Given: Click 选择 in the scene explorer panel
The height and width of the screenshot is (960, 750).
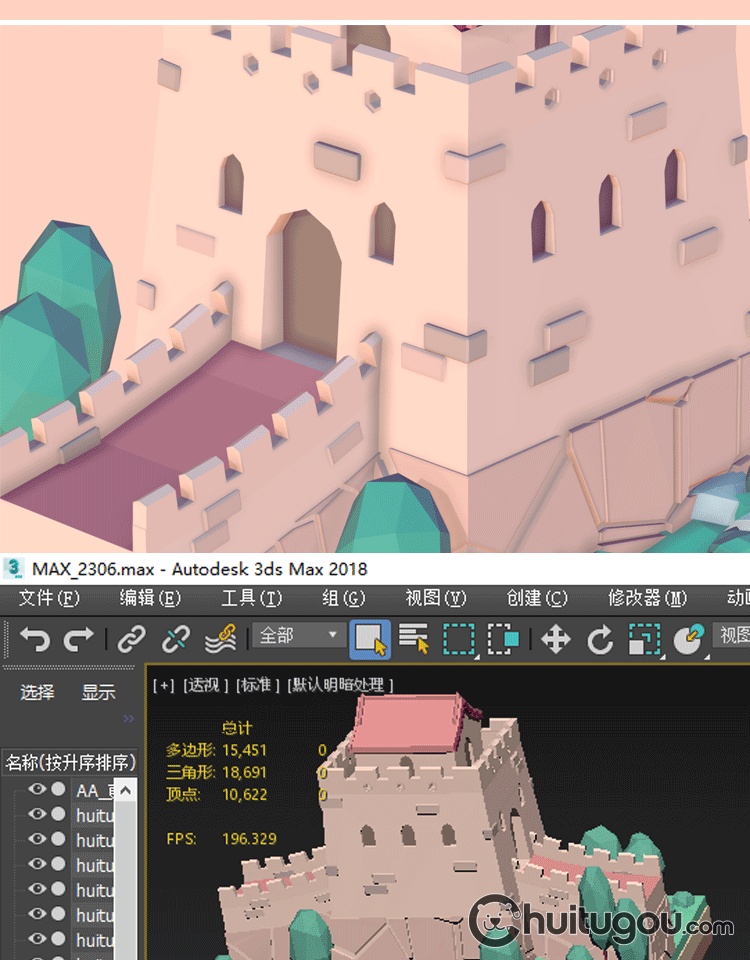Looking at the screenshot, I should [x=37, y=692].
